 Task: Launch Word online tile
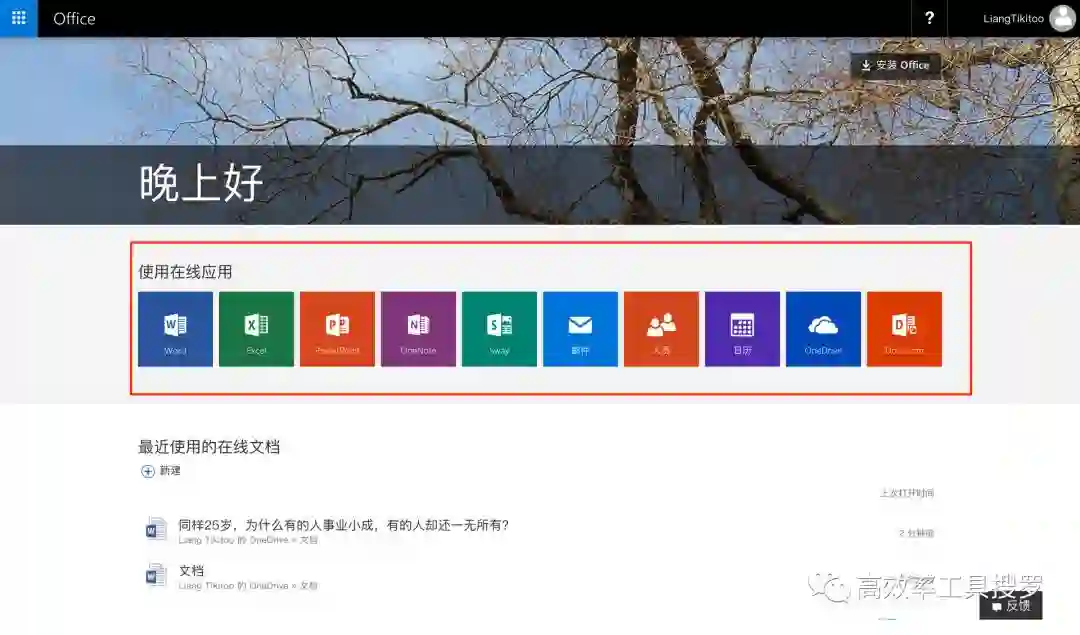[175, 329]
